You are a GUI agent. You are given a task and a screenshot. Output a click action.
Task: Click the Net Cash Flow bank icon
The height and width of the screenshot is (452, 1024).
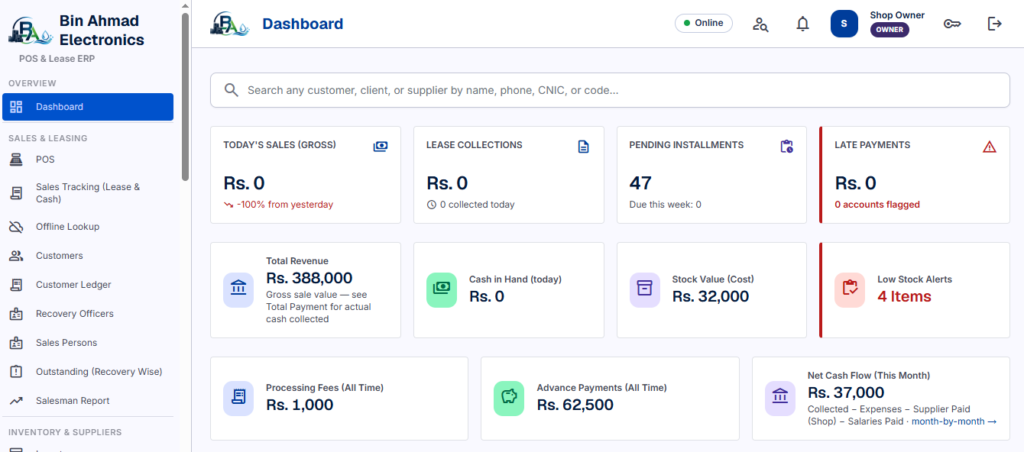point(780,398)
